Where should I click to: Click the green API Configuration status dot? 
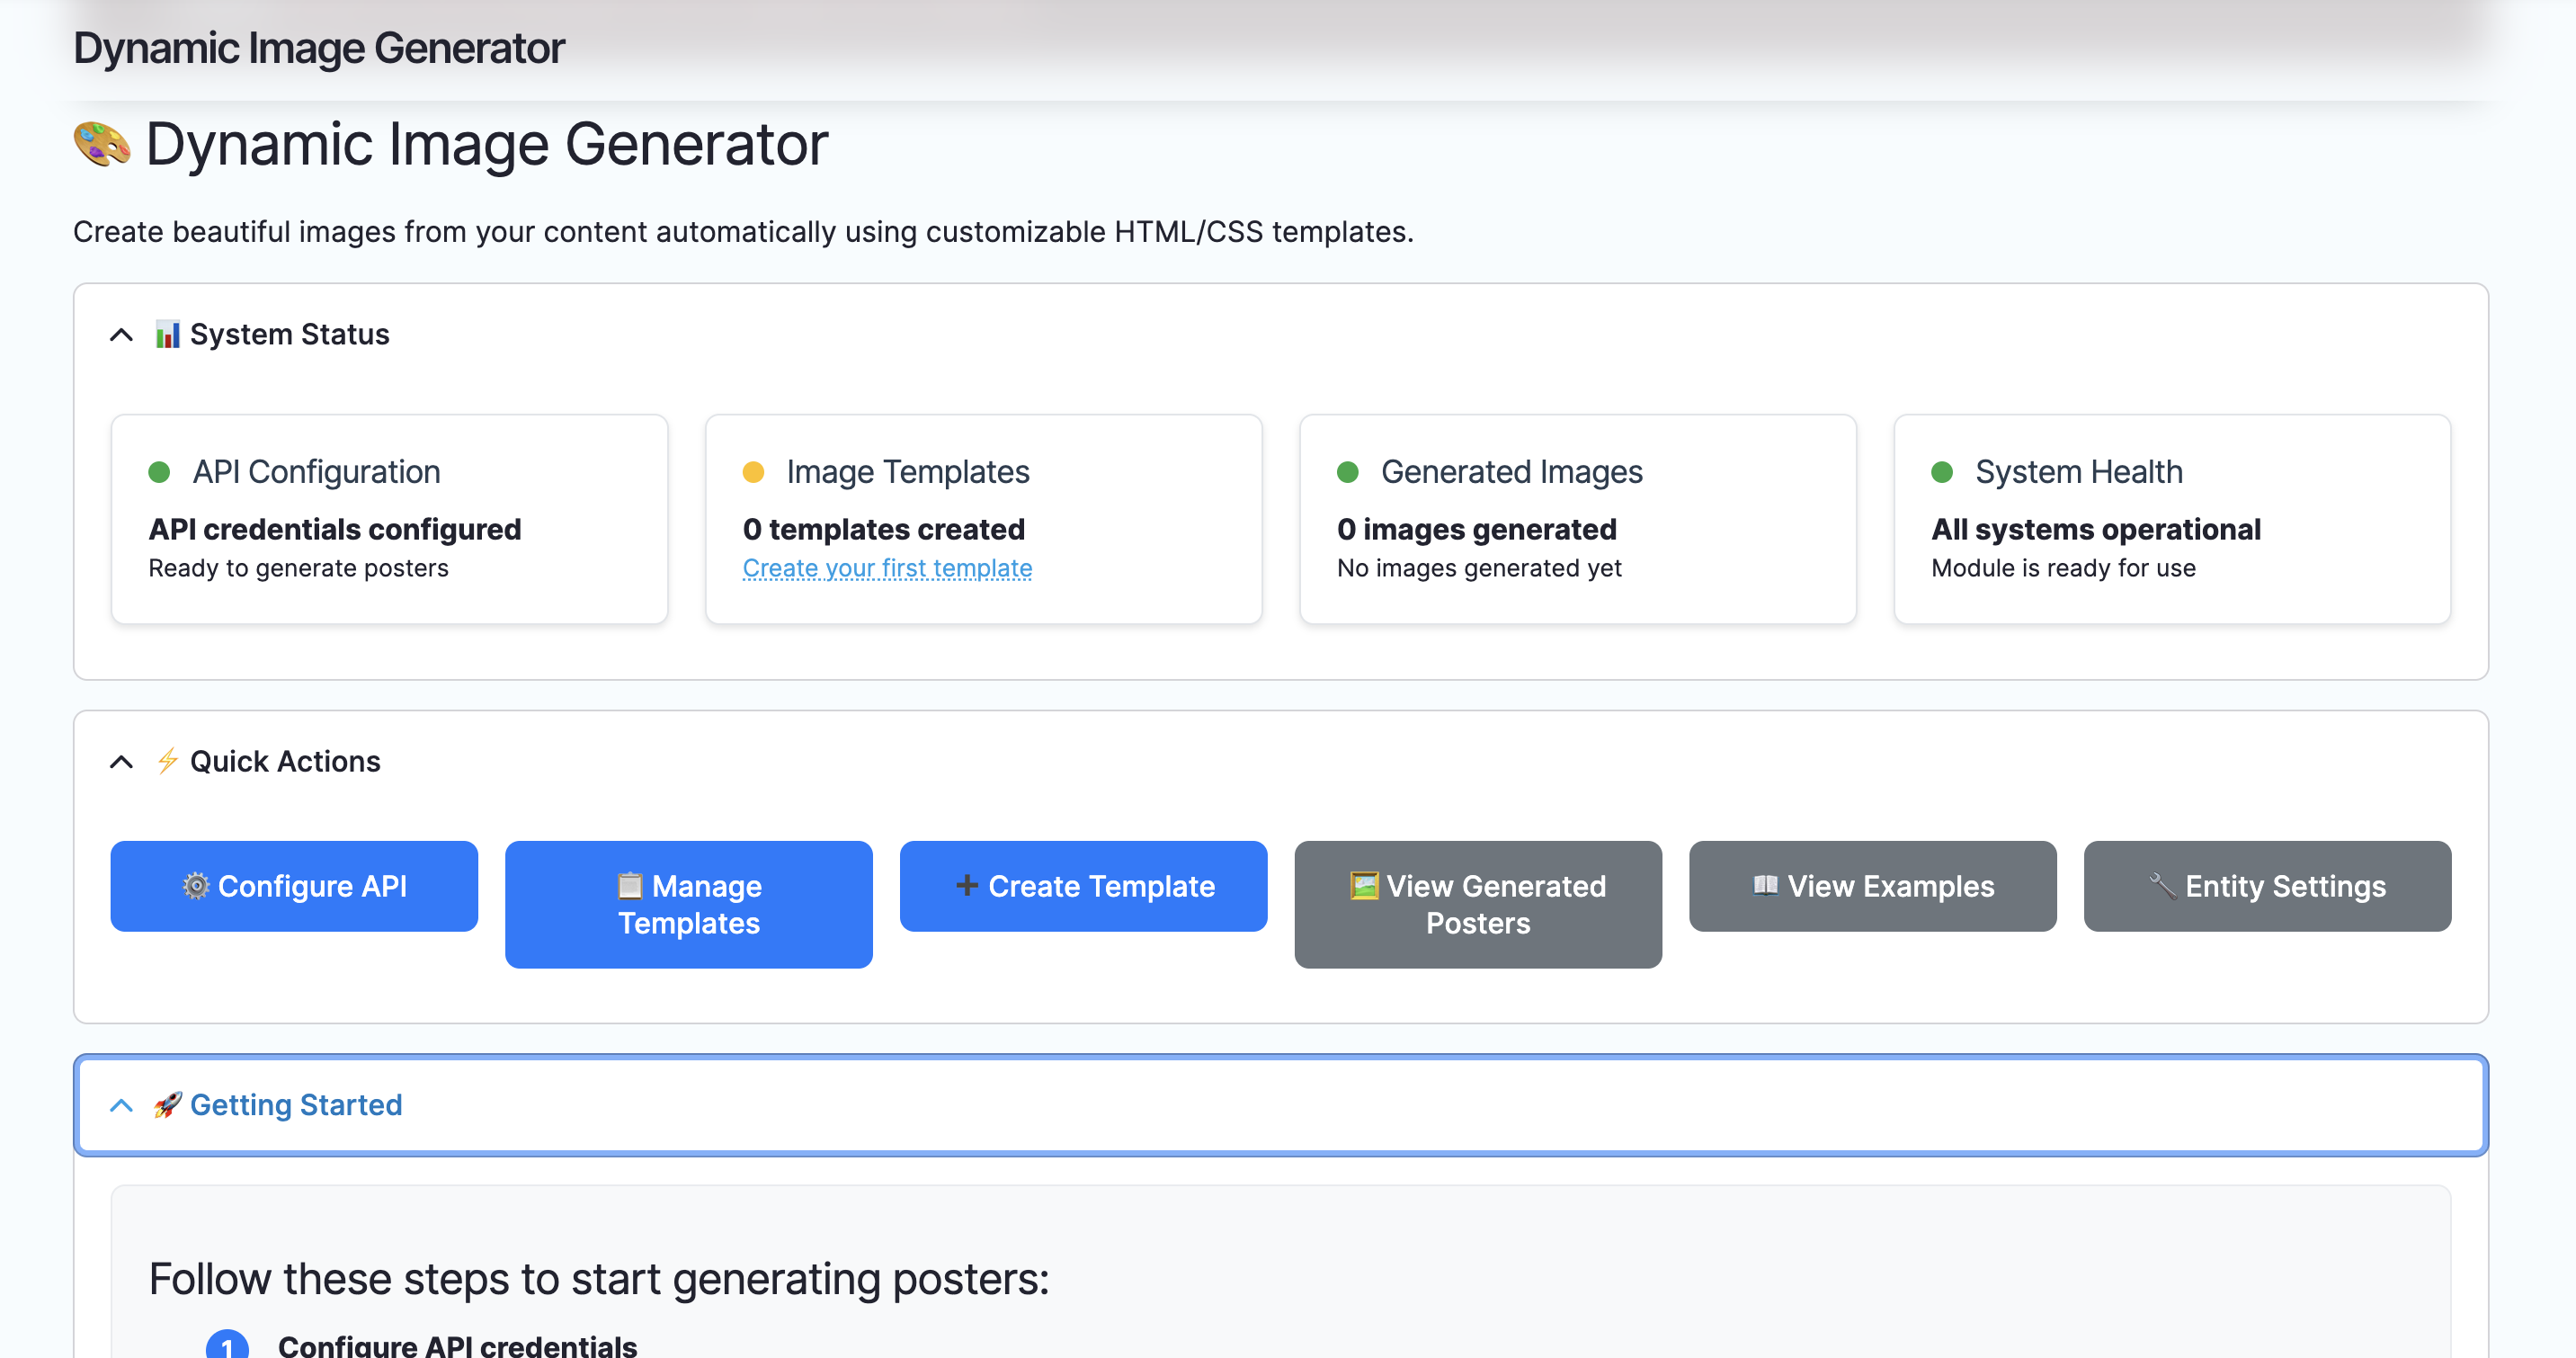coord(161,471)
